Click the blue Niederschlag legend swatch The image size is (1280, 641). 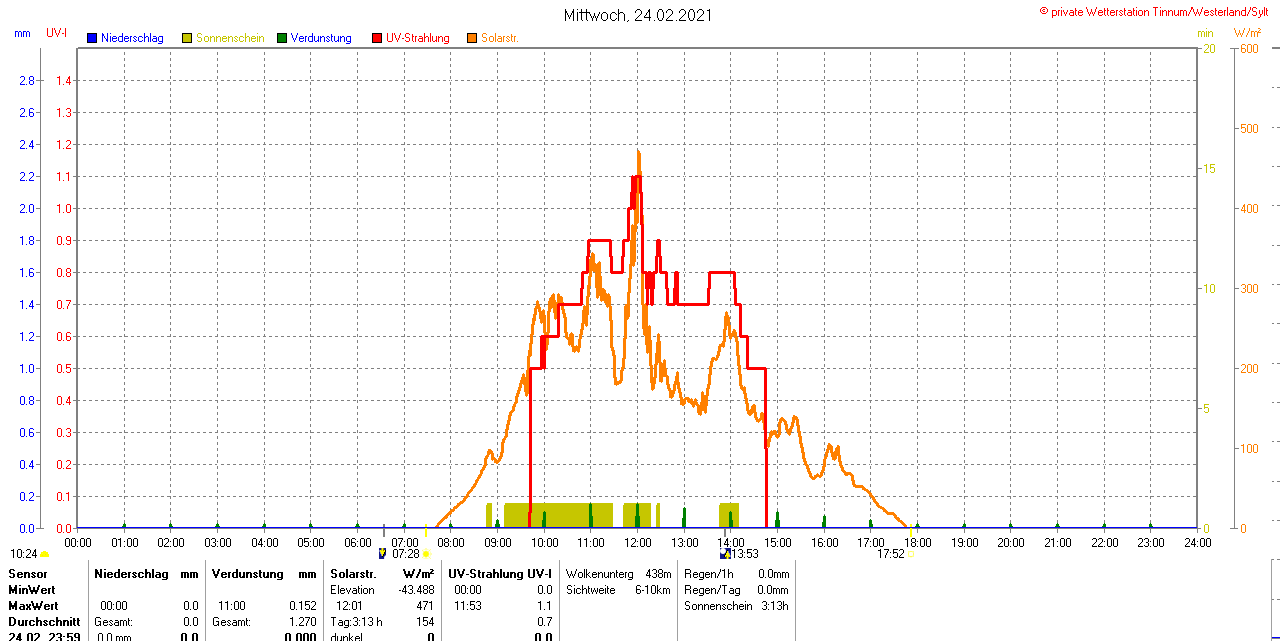click(x=92, y=38)
